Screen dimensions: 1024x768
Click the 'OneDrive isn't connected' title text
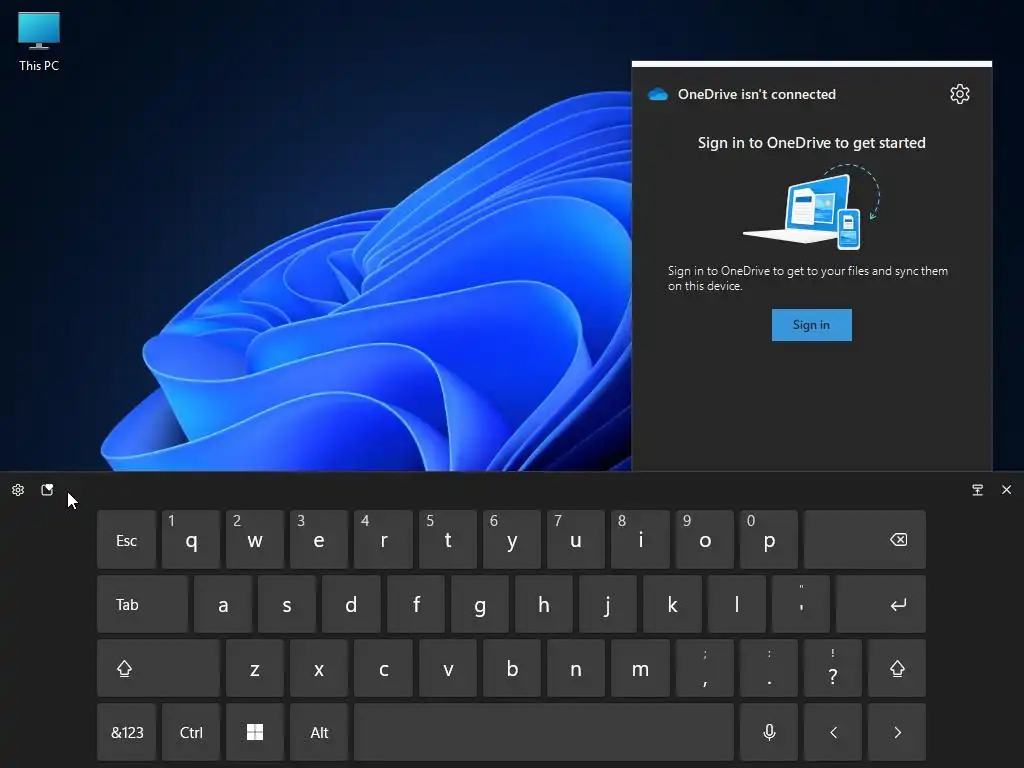(x=757, y=94)
